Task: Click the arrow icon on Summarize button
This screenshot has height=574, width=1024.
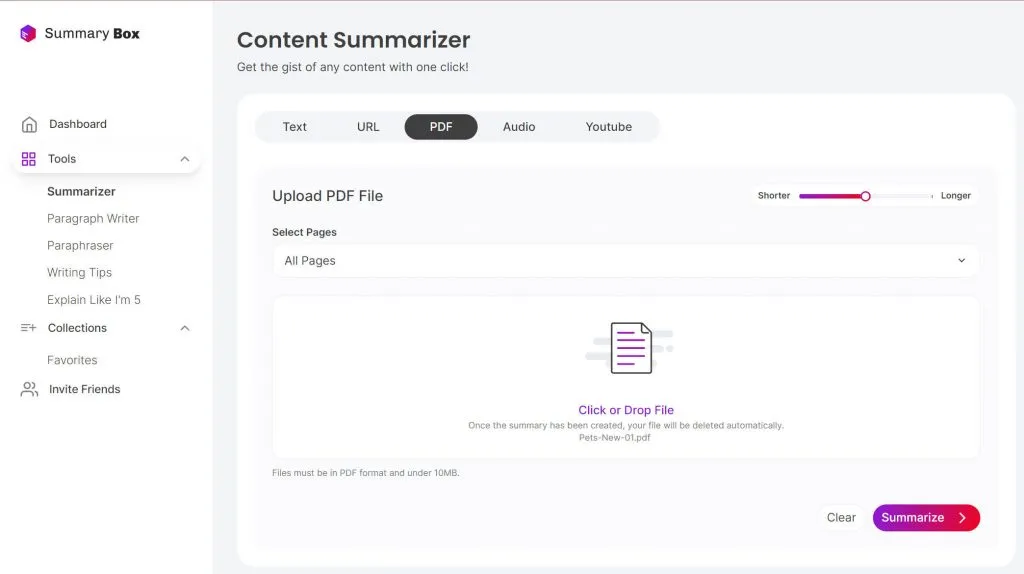Action: point(962,518)
